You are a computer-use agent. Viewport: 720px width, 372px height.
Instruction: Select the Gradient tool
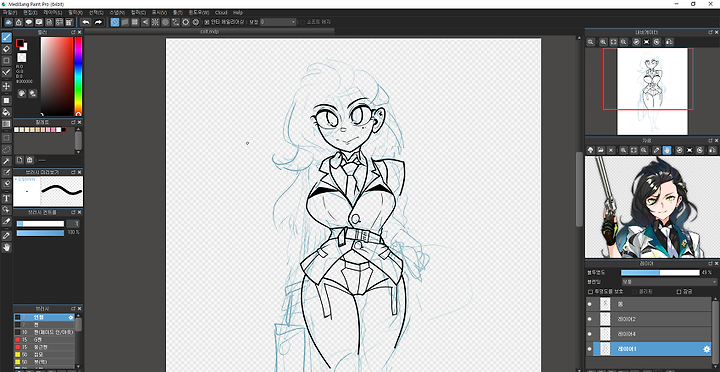6,124
